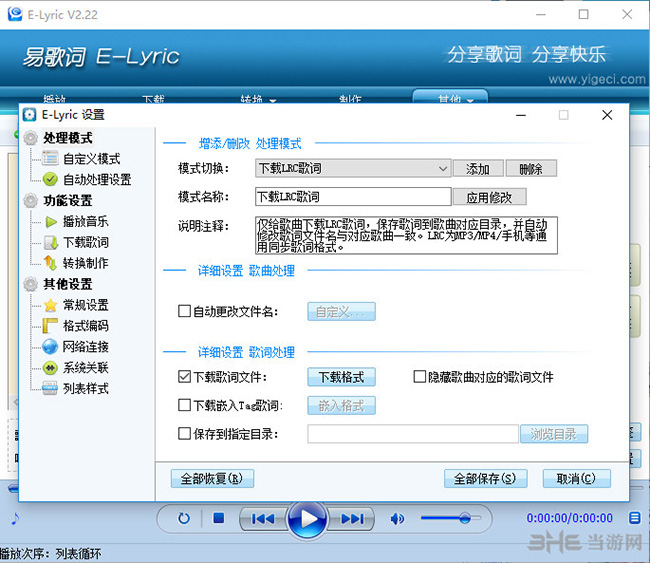Click the 自定义... button
Viewport: 650px width, 563px height.
coord(341,311)
